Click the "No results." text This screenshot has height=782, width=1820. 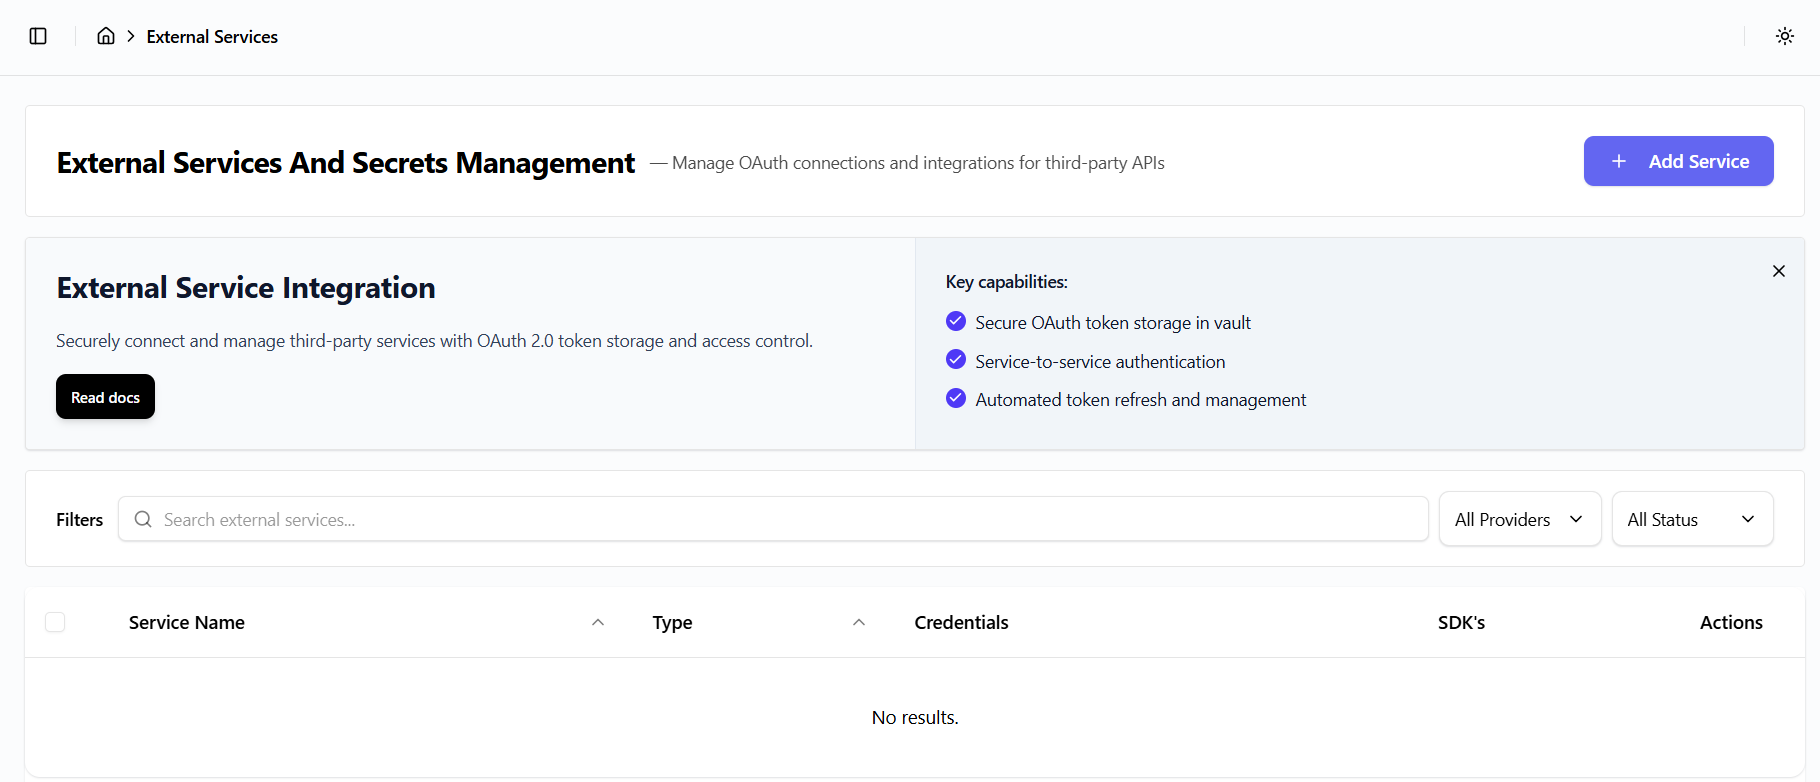coord(915,717)
